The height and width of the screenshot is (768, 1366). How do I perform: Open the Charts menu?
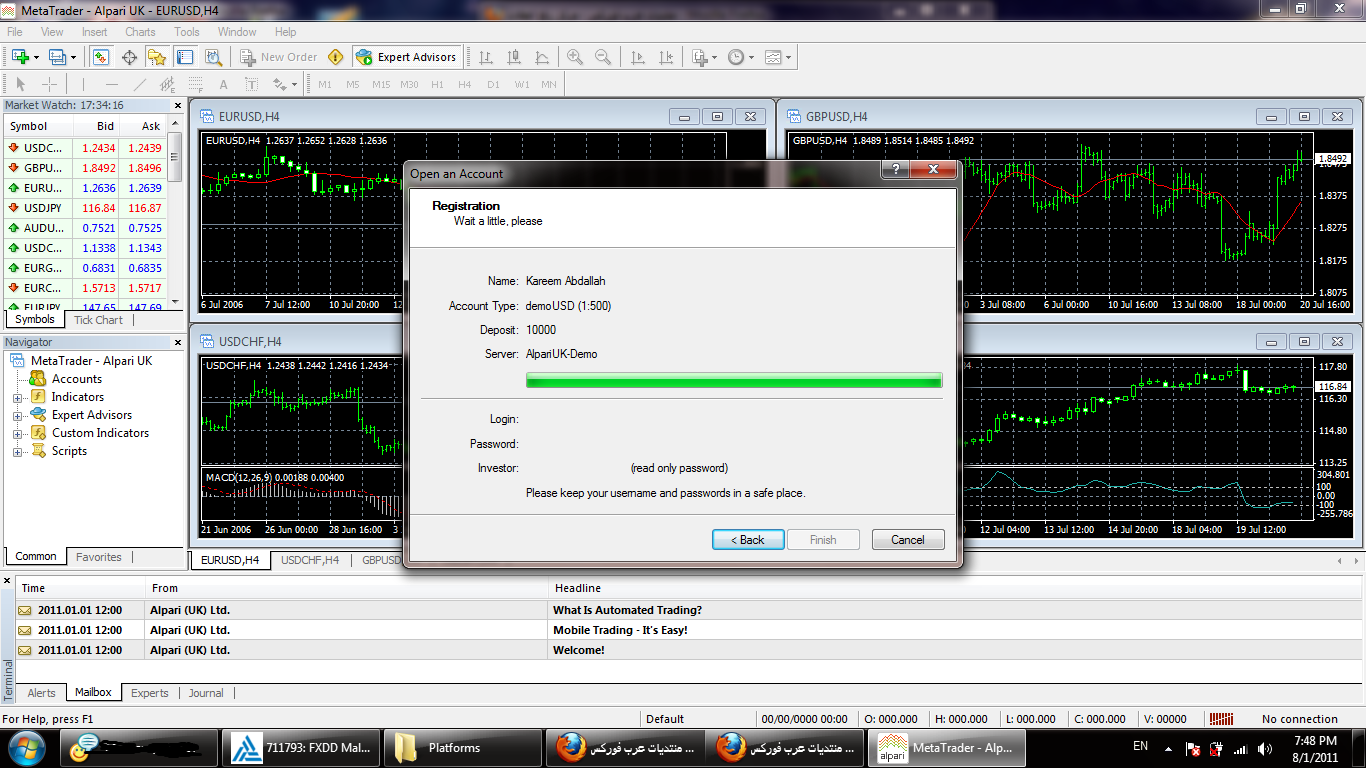(140, 32)
